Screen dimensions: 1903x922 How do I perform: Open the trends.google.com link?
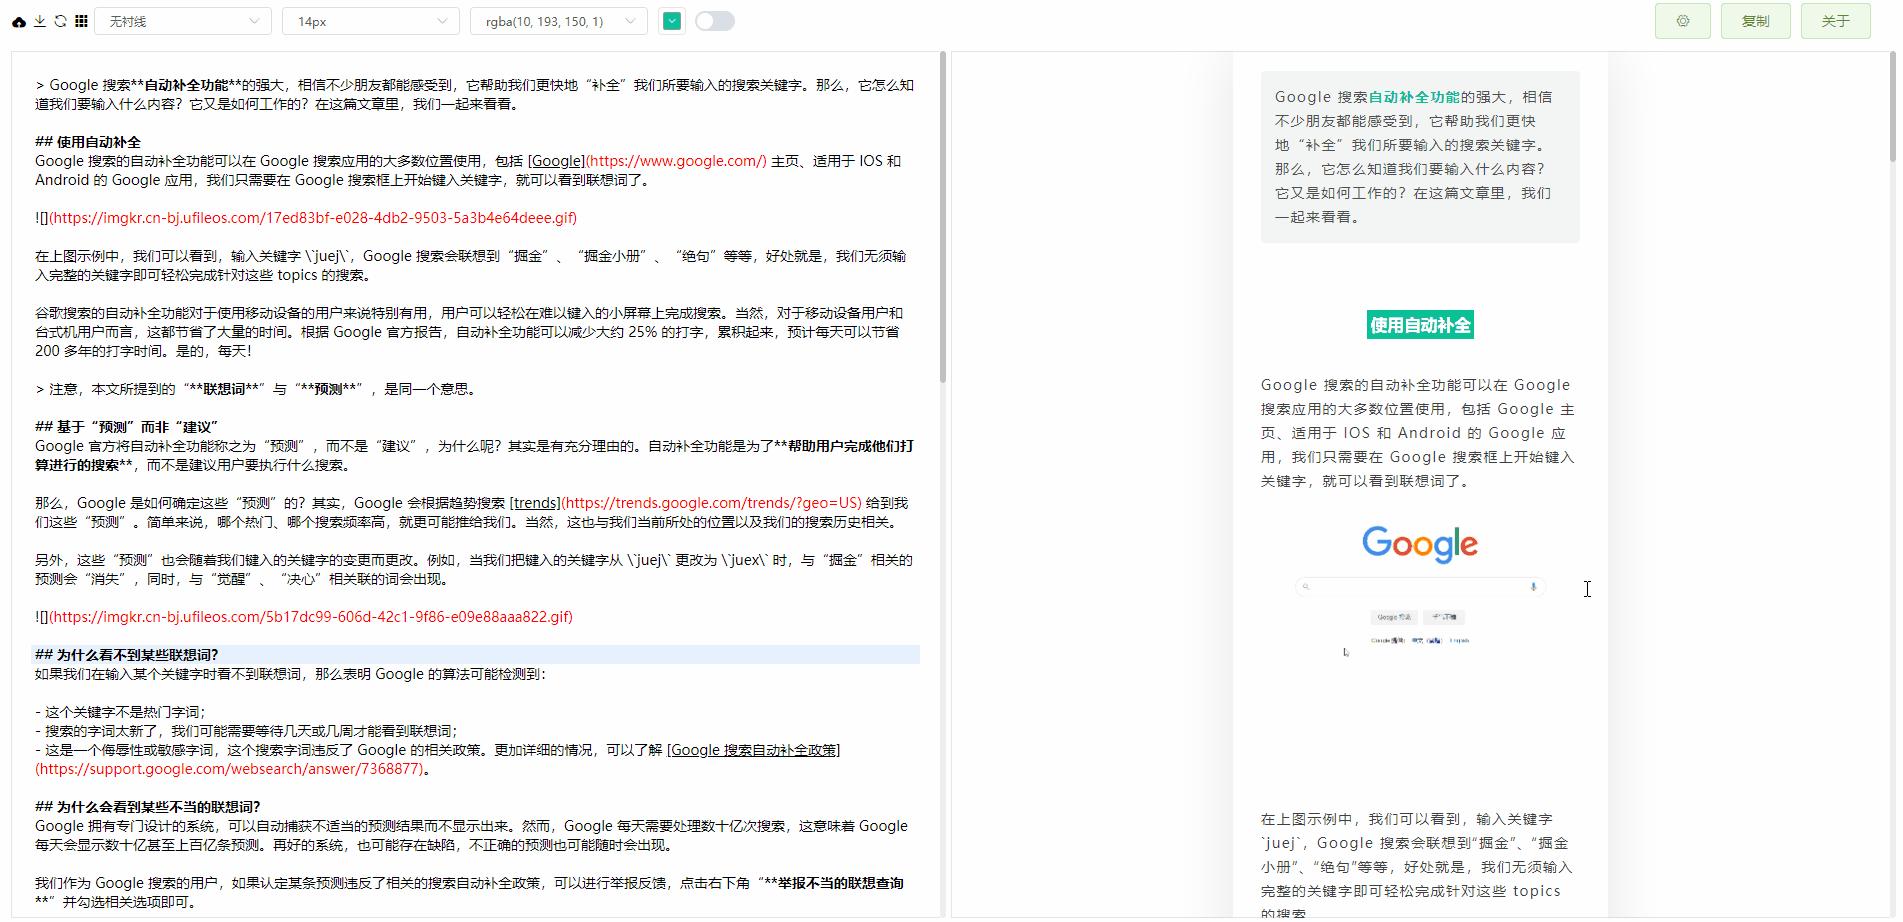click(535, 504)
